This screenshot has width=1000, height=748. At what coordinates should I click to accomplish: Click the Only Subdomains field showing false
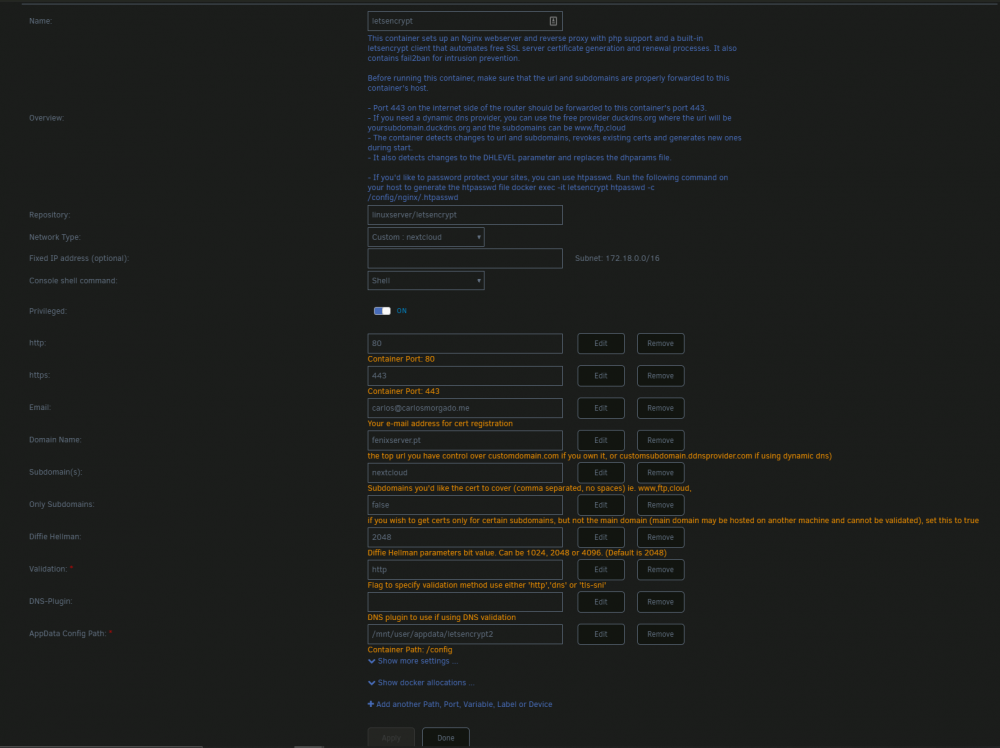(465, 505)
